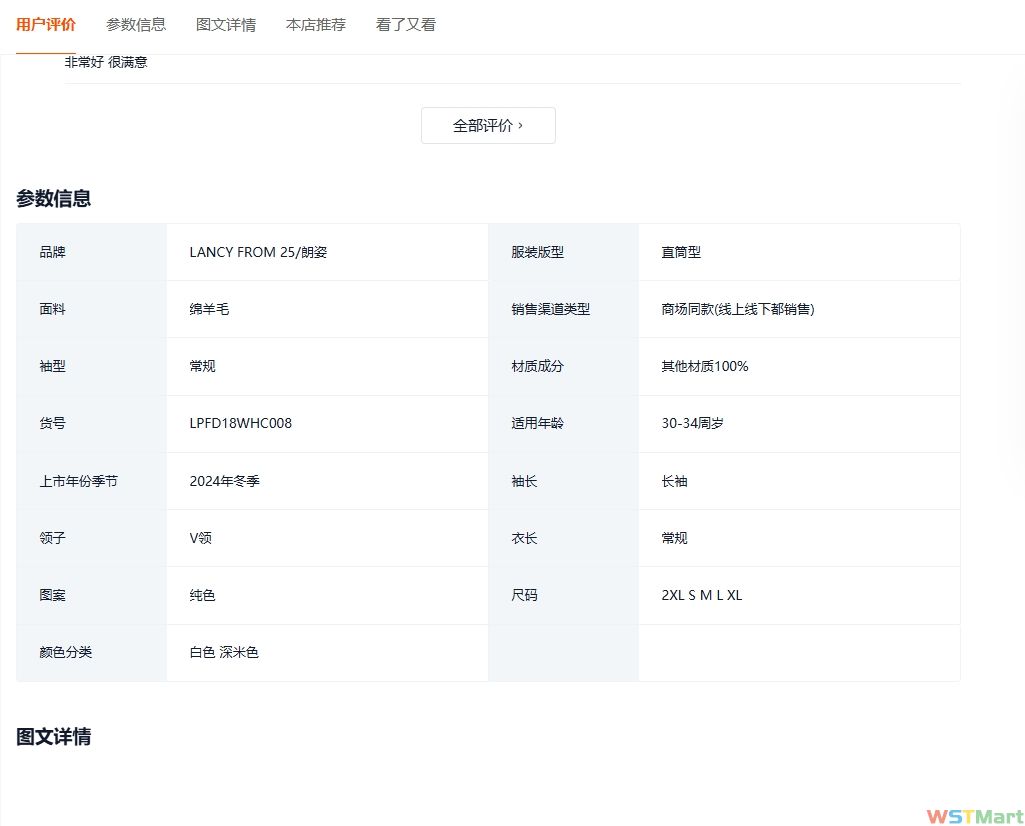Click the review text 非常好 很满意
1025x826 pixels.
tap(106, 62)
